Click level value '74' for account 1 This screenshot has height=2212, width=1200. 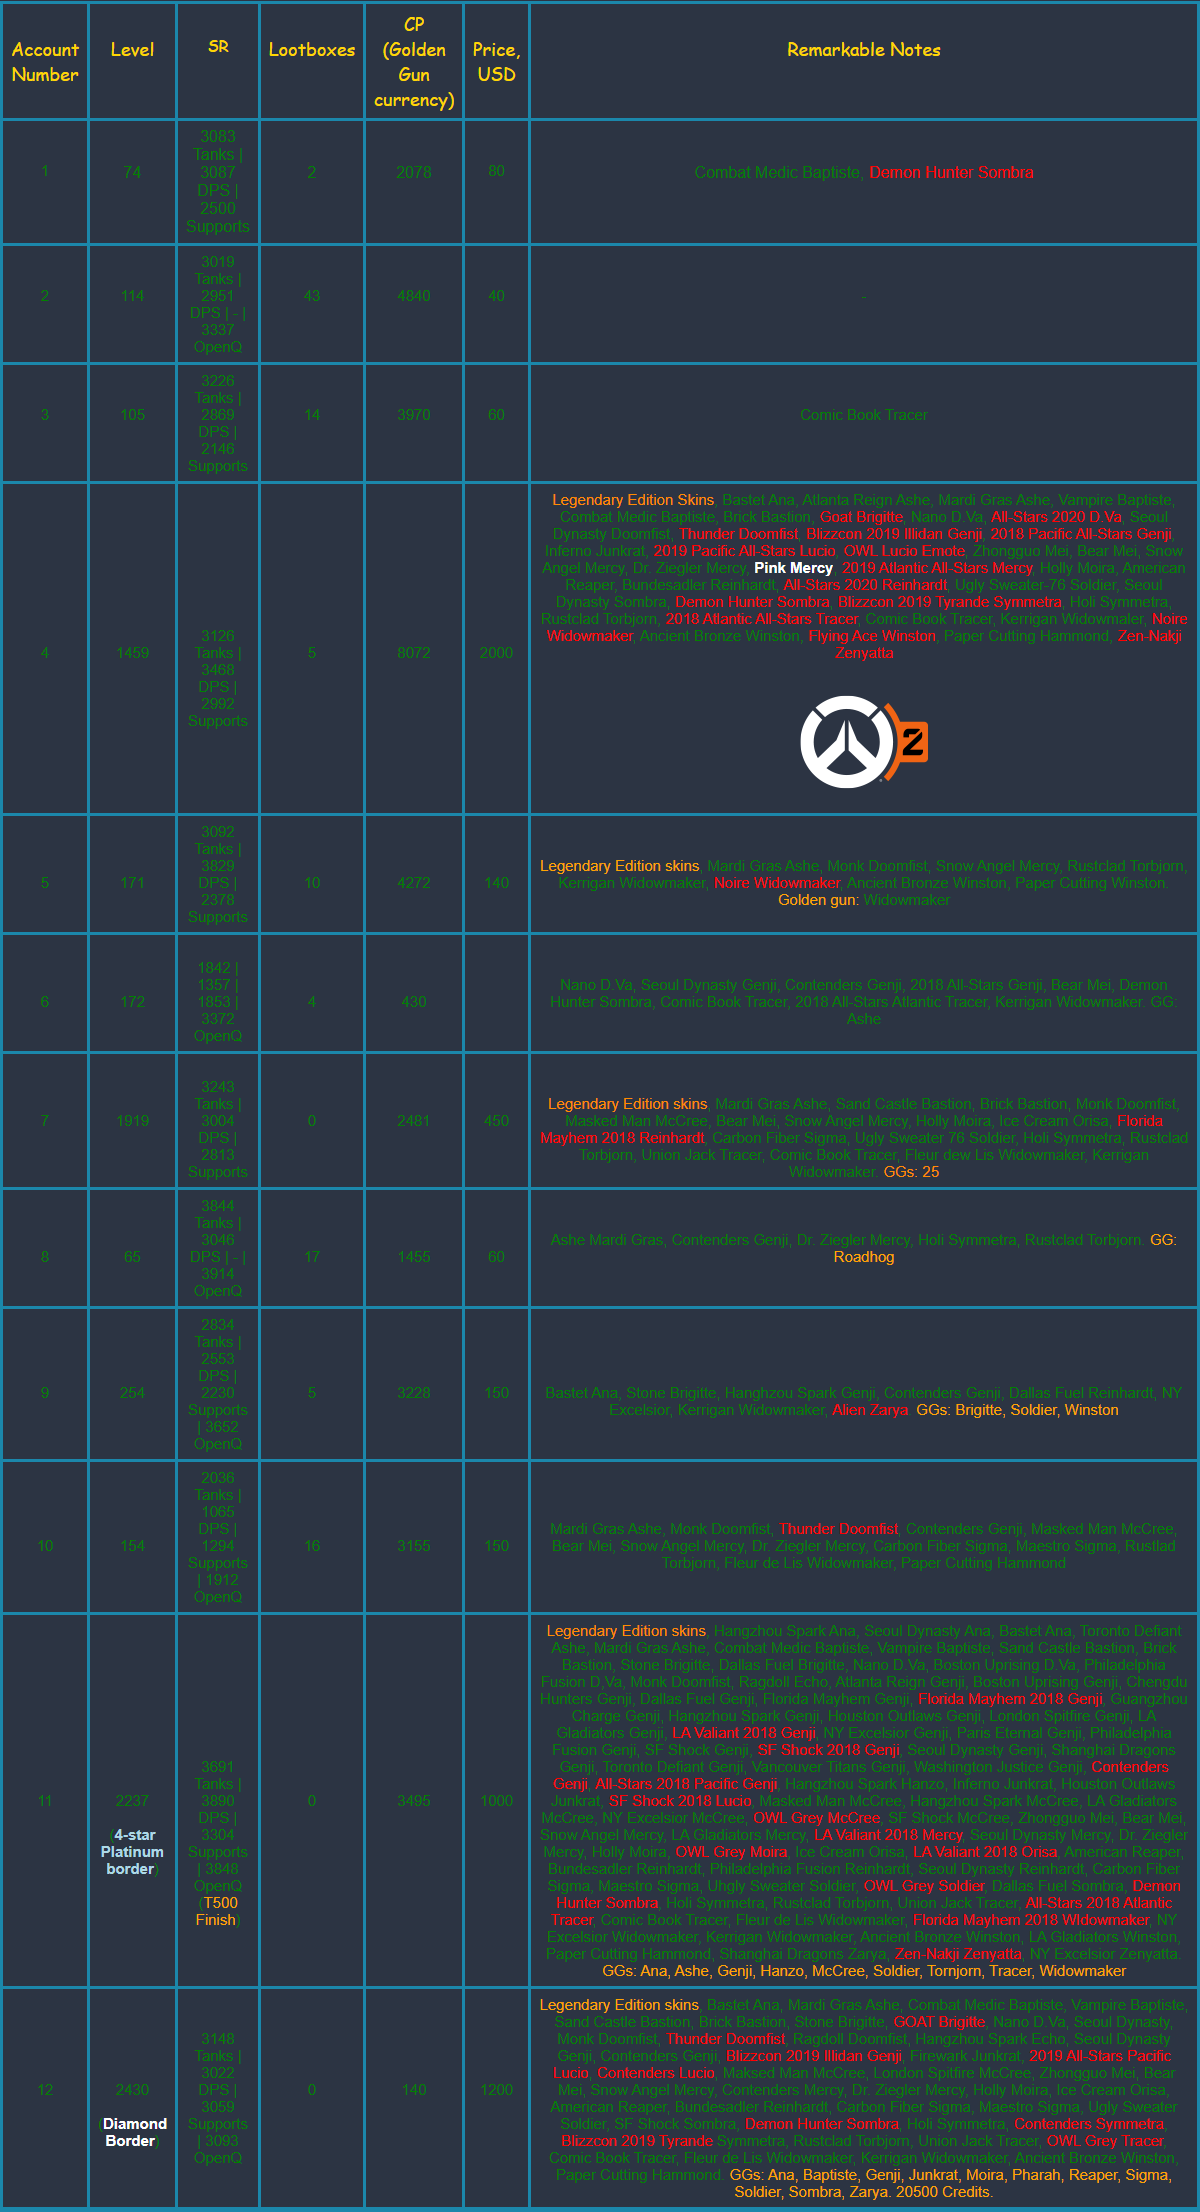pyautogui.click(x=132, y=172)
